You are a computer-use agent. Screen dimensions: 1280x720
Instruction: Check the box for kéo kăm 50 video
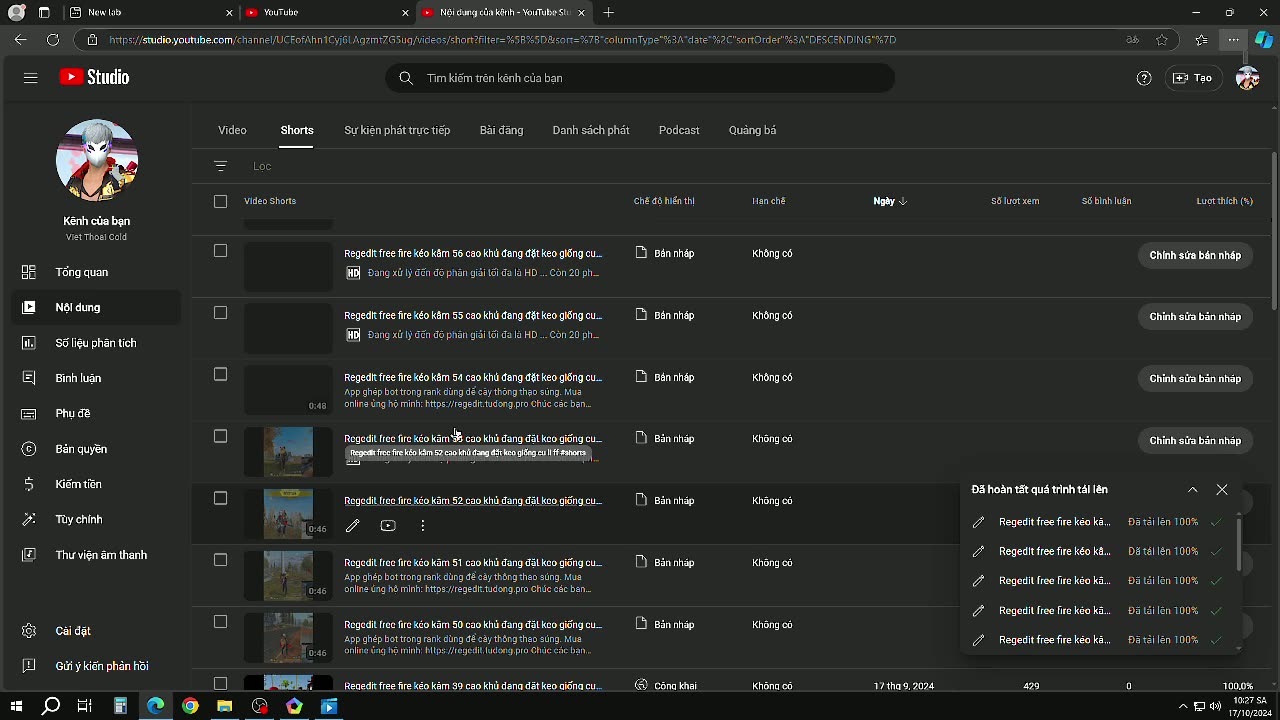click(x=221, y=622)
